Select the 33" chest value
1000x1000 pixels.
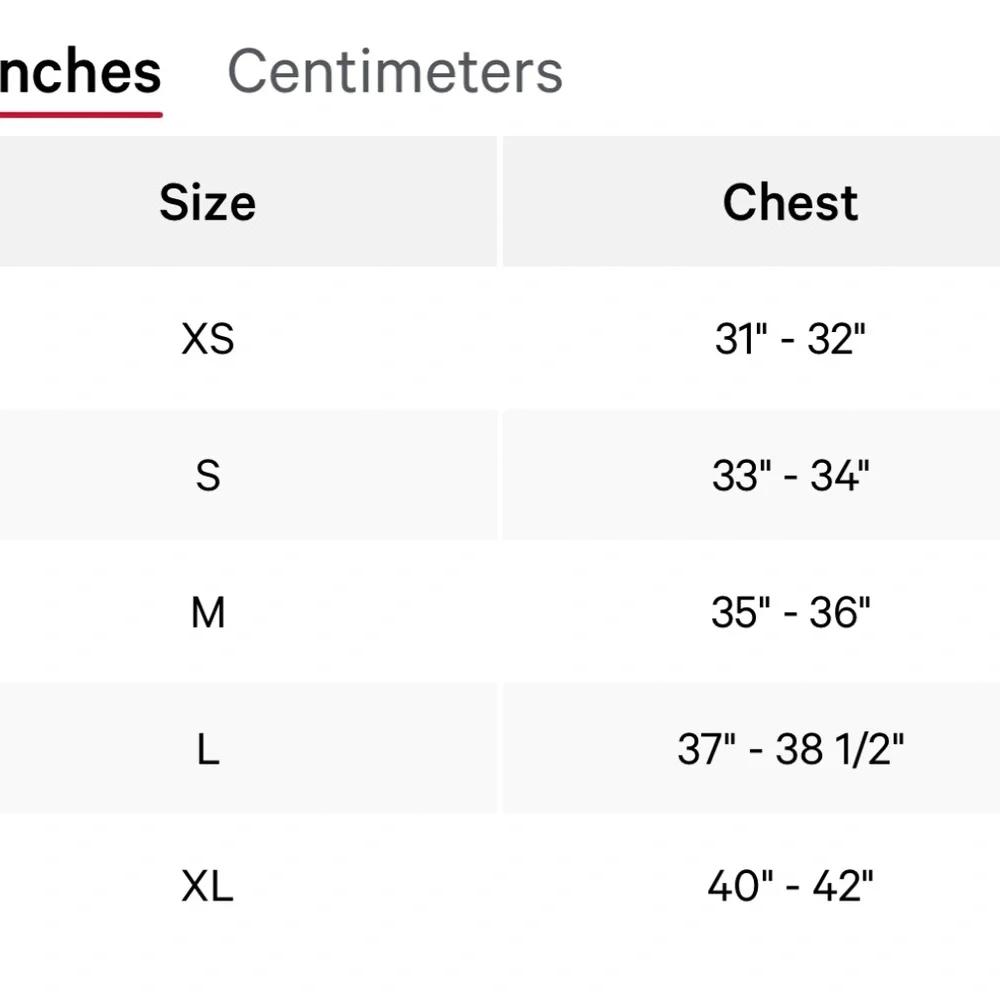coord(739,476)
